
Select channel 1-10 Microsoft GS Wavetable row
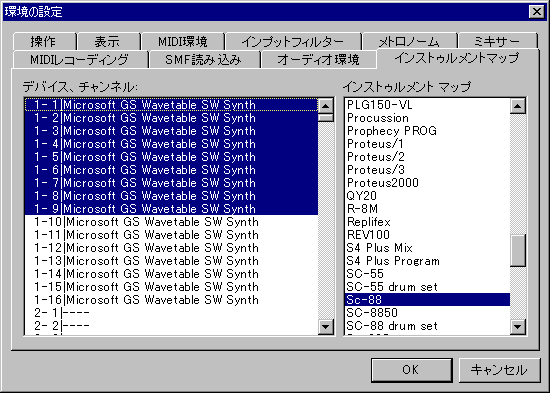pyautogui.click(x=172, y=222)
